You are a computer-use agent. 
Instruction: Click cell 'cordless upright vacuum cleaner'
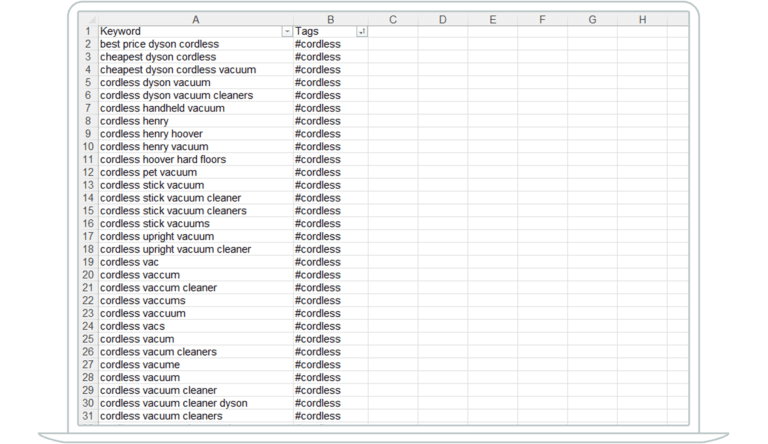[195, 249]
